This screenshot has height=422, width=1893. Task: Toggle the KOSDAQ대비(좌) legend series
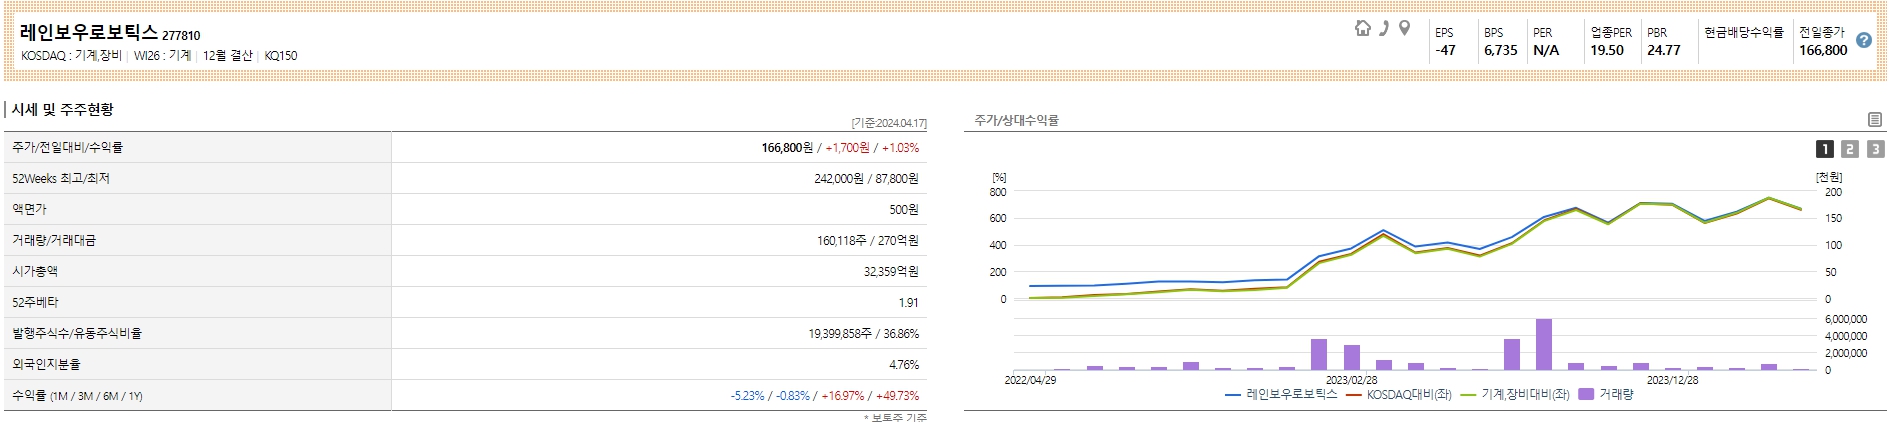point(1399,395)
